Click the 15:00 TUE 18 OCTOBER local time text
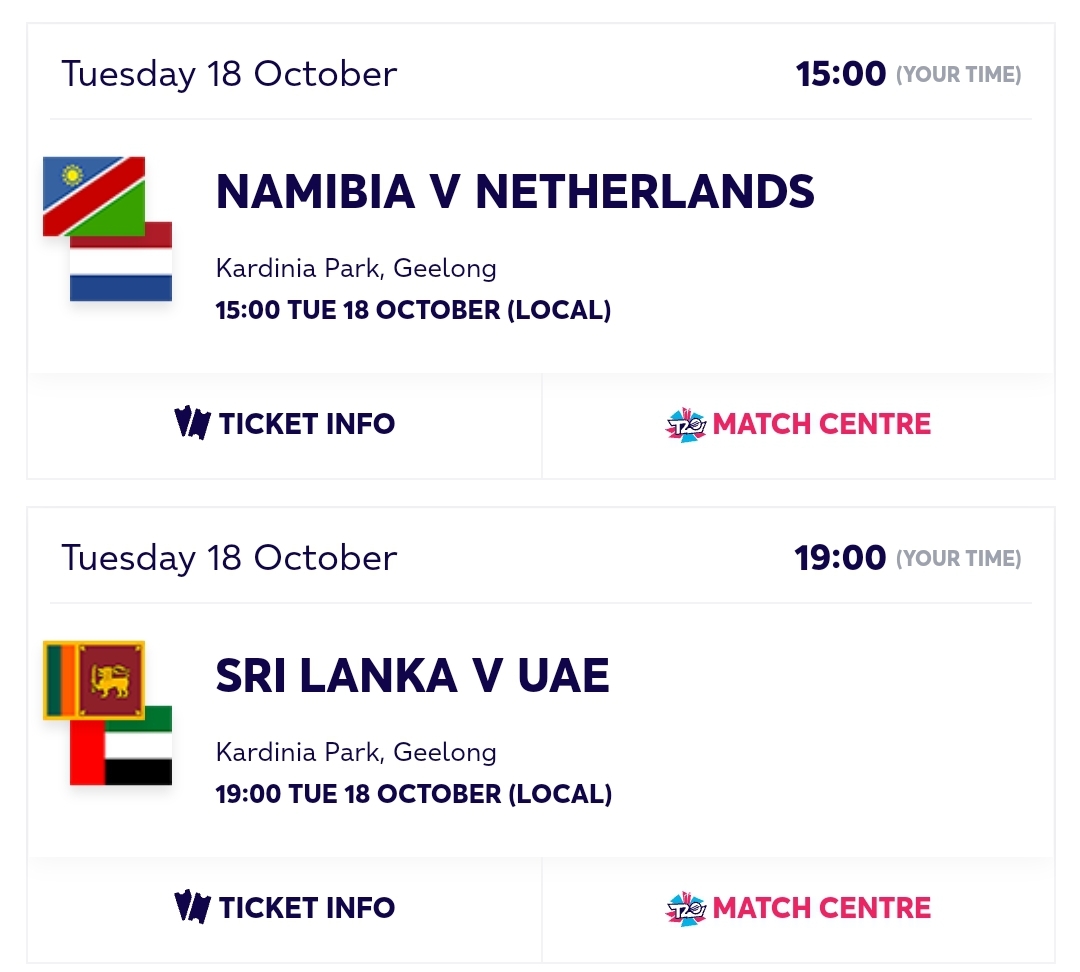Image resolution: width=1080 pixels, height=972 pixels. (413, 310)
